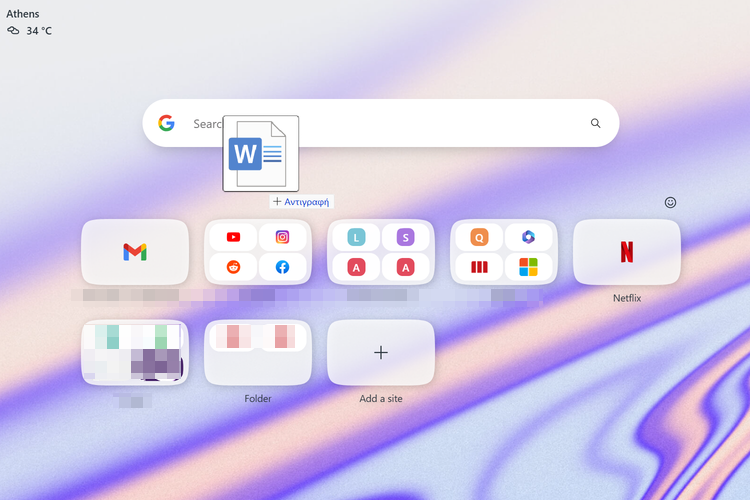Viewport: 750px width, 500px height.
Task: Click the cloud weather icon
Action: tap(13, 31)
